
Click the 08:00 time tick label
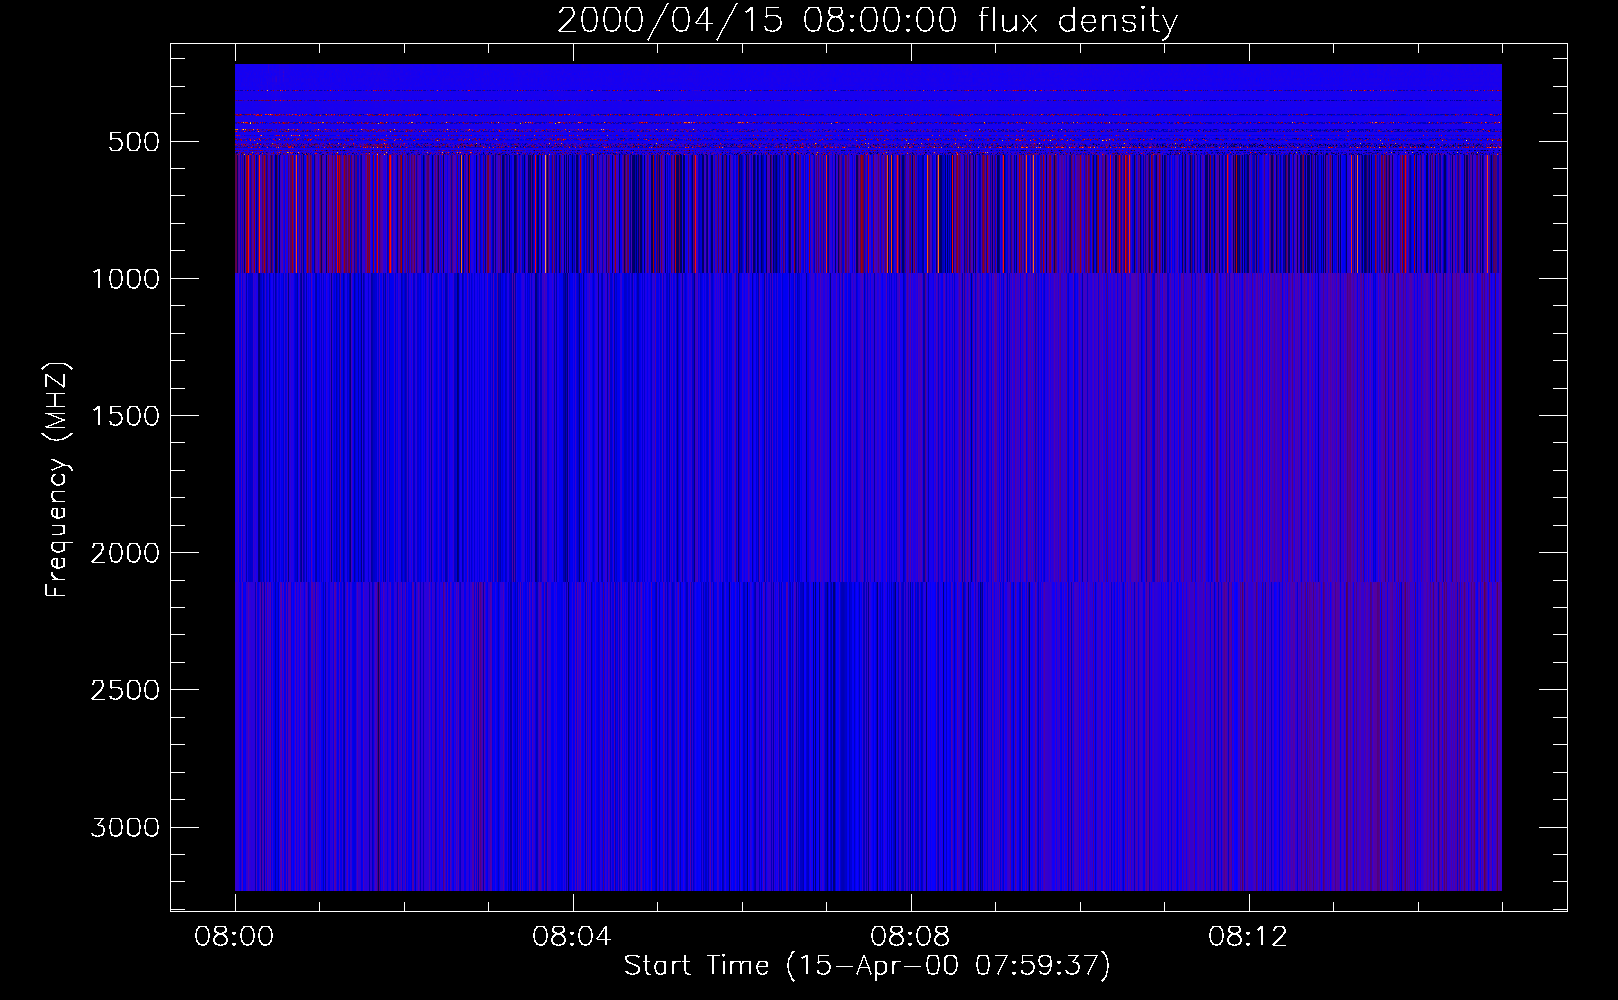click(234, 937)
